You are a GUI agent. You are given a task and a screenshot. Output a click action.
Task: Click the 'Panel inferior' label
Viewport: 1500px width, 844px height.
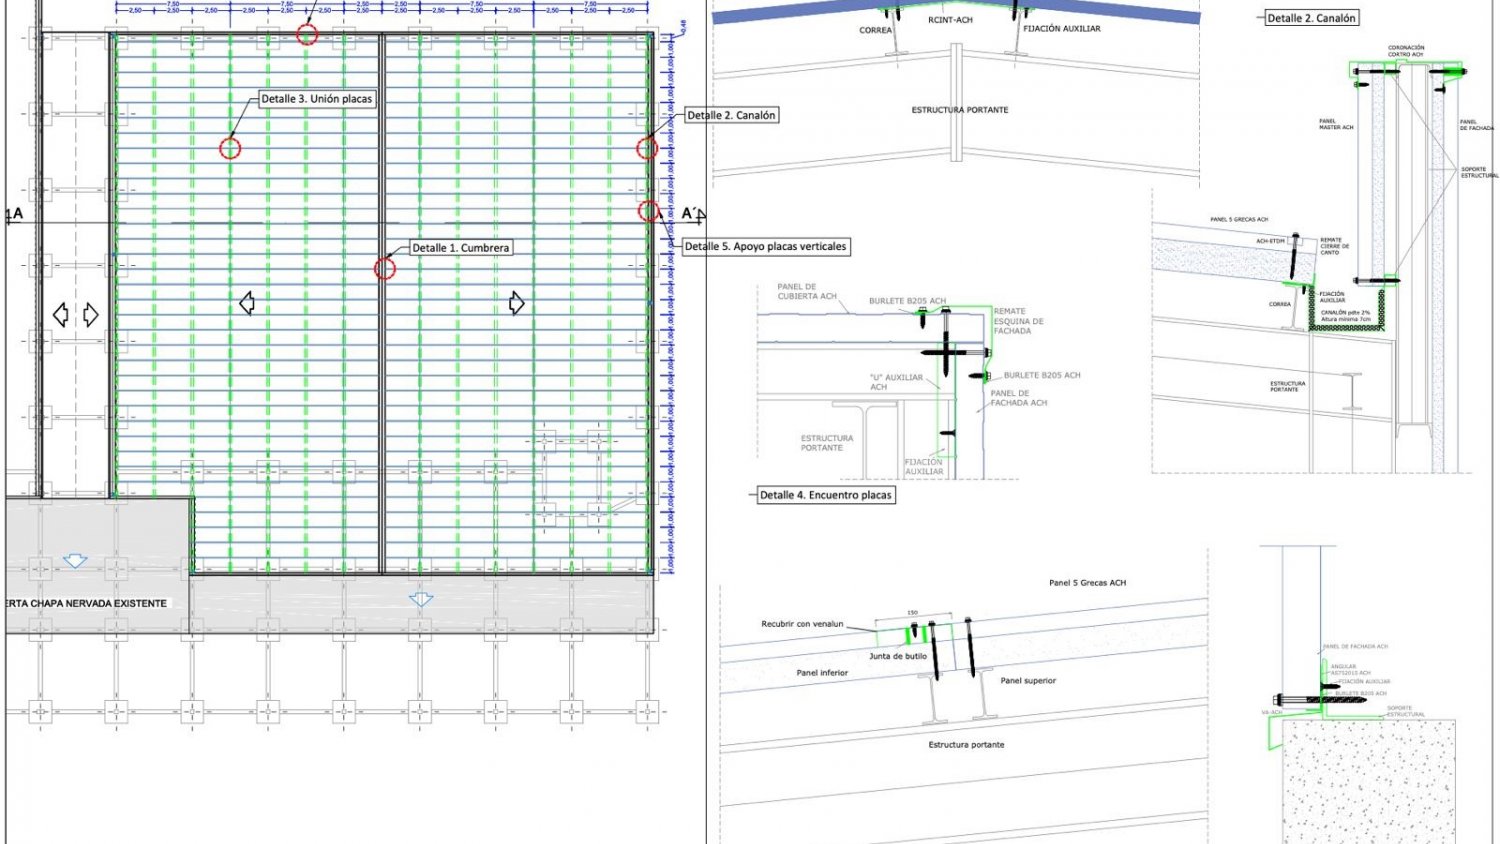822,673
